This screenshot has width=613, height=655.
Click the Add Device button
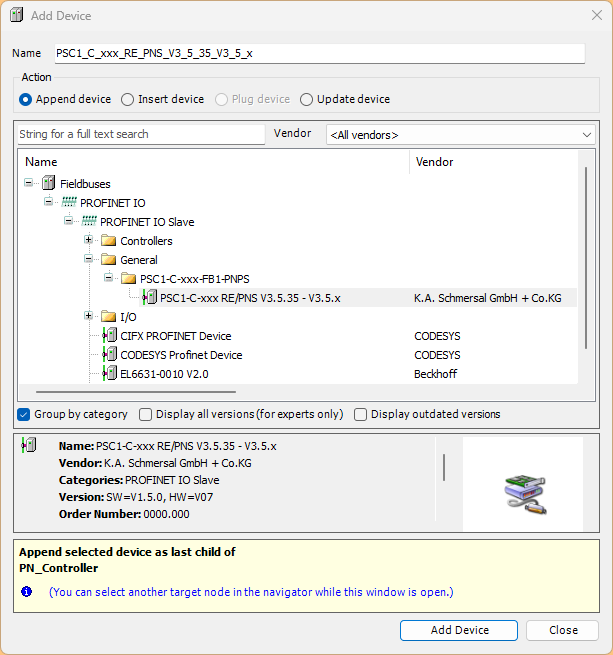point(459,630)
